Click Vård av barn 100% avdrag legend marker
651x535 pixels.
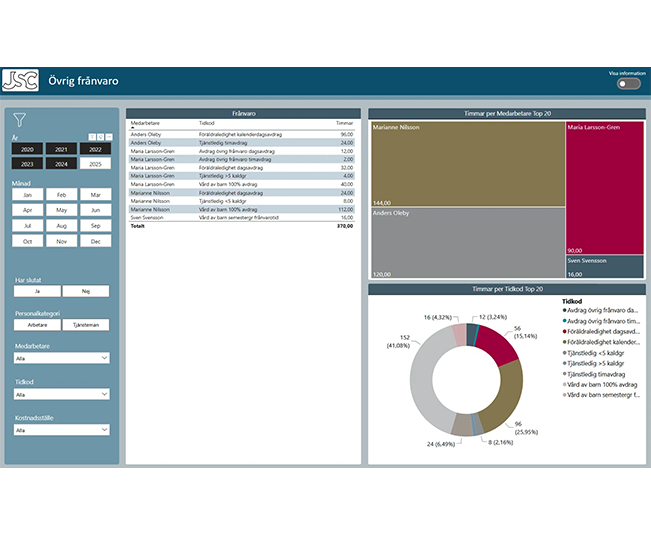coord(564,384)
